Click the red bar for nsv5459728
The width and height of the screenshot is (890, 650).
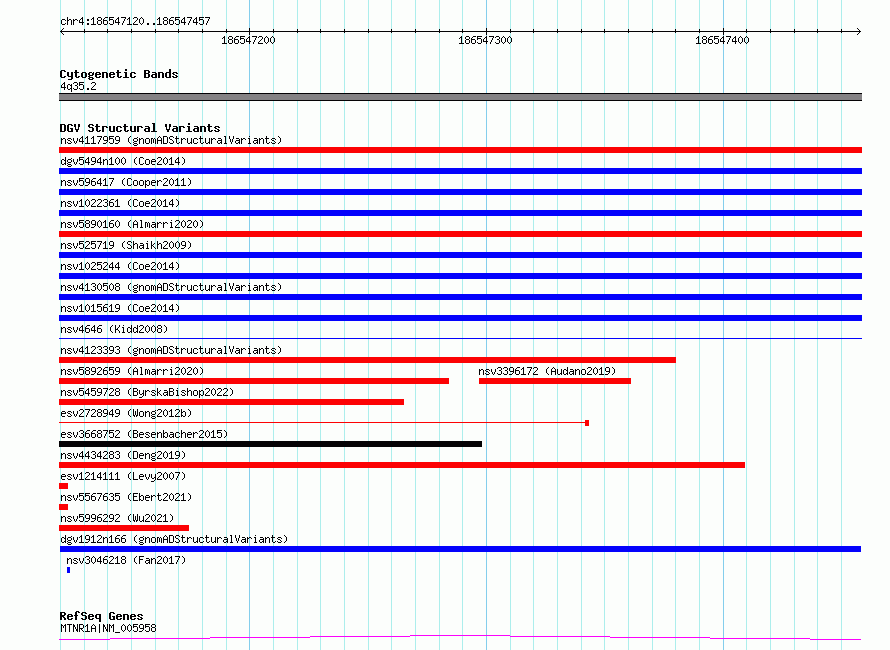click(232, 402)
